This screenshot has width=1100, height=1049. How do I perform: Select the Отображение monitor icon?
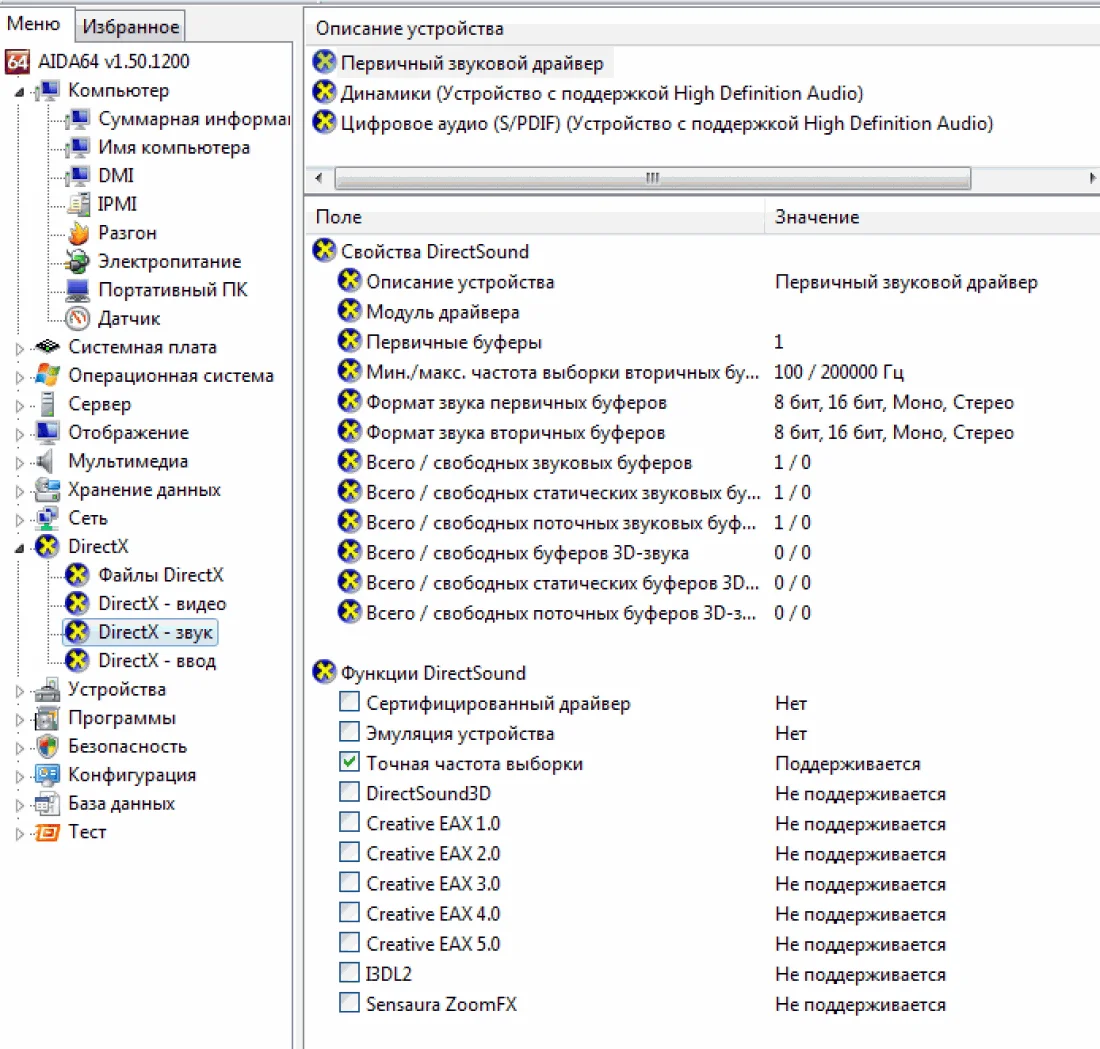[x=48, y=433]
